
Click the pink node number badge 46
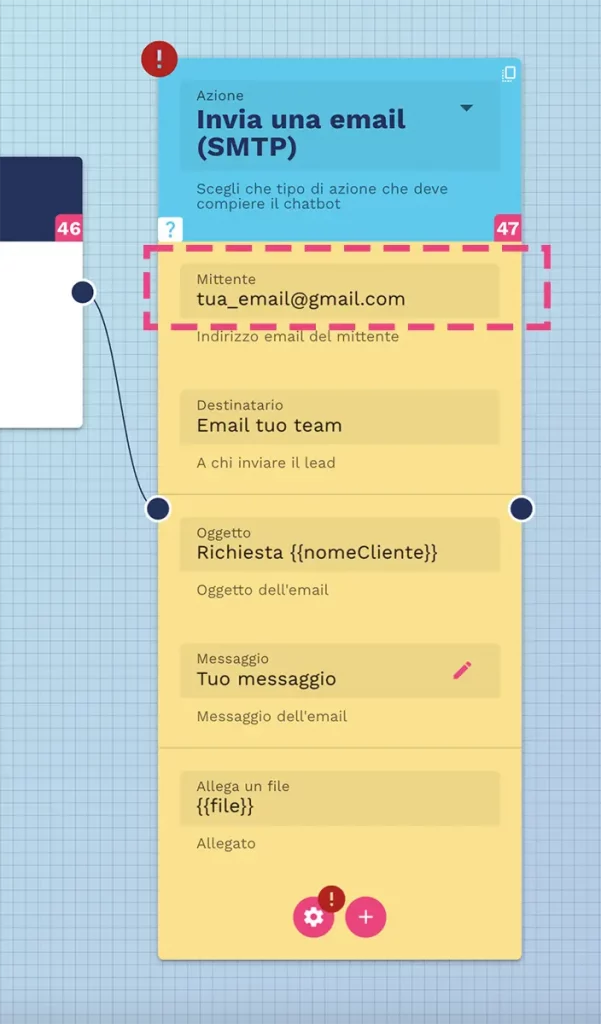69,229
